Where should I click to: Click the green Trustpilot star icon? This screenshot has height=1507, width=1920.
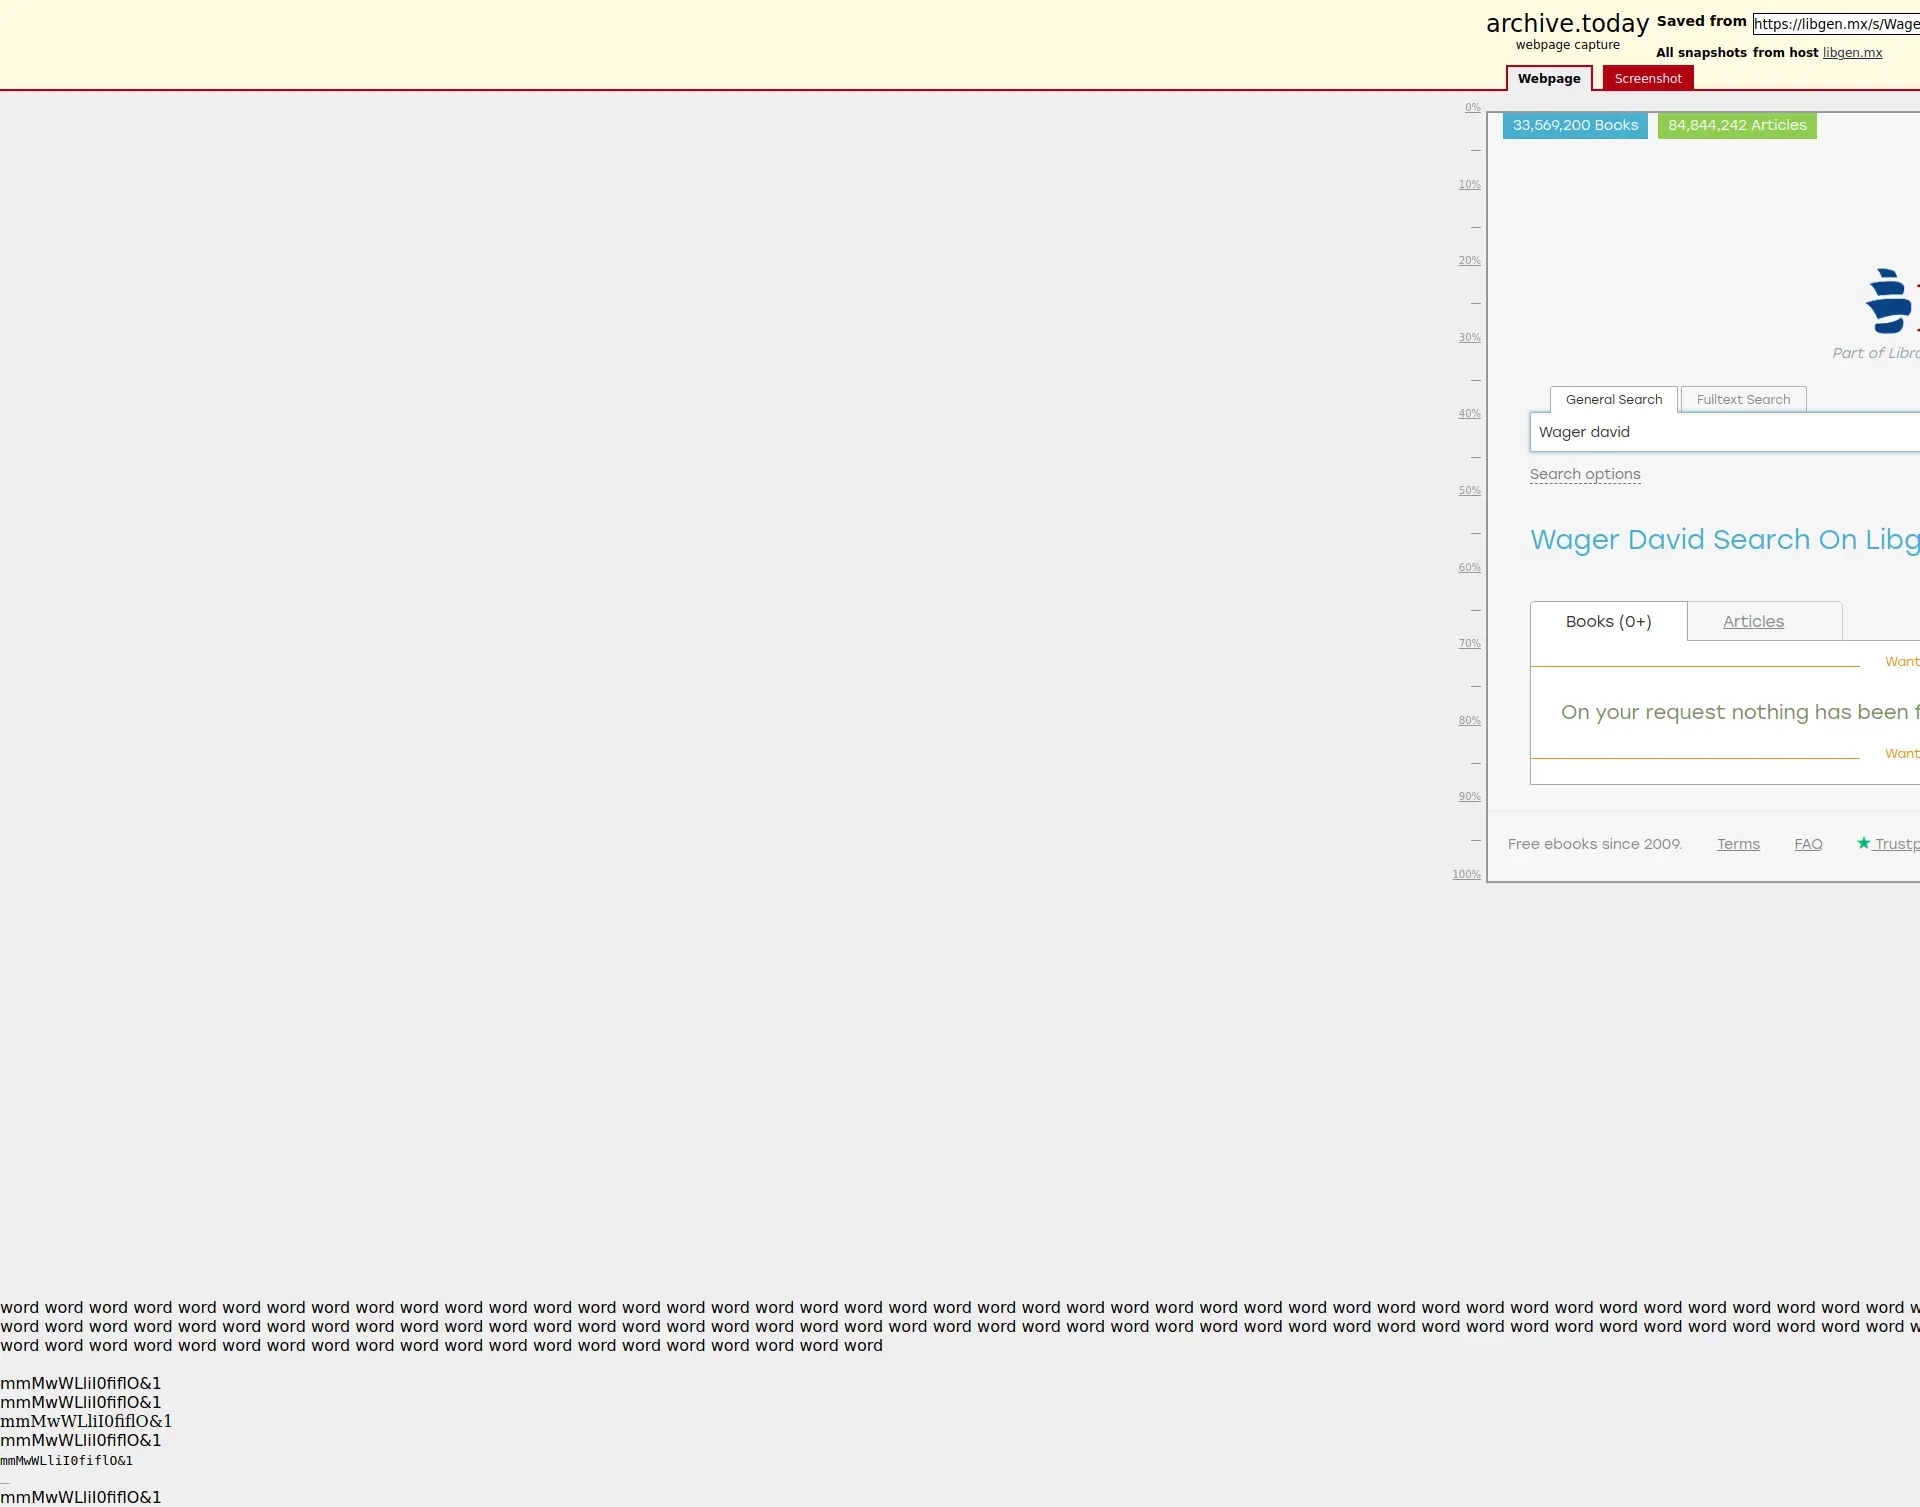1863,843
